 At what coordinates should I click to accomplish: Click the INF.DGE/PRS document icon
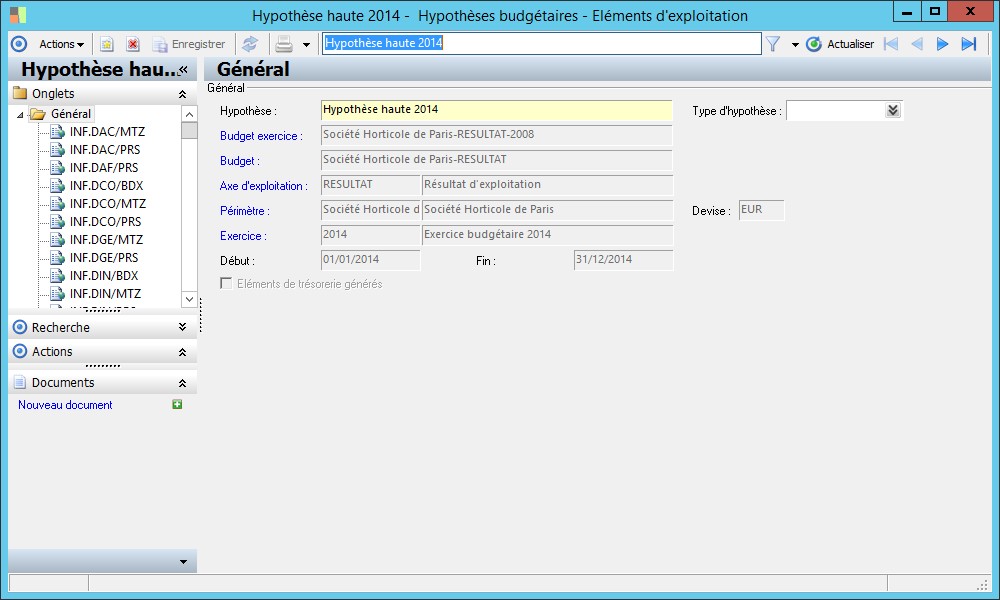coord(57,258)
